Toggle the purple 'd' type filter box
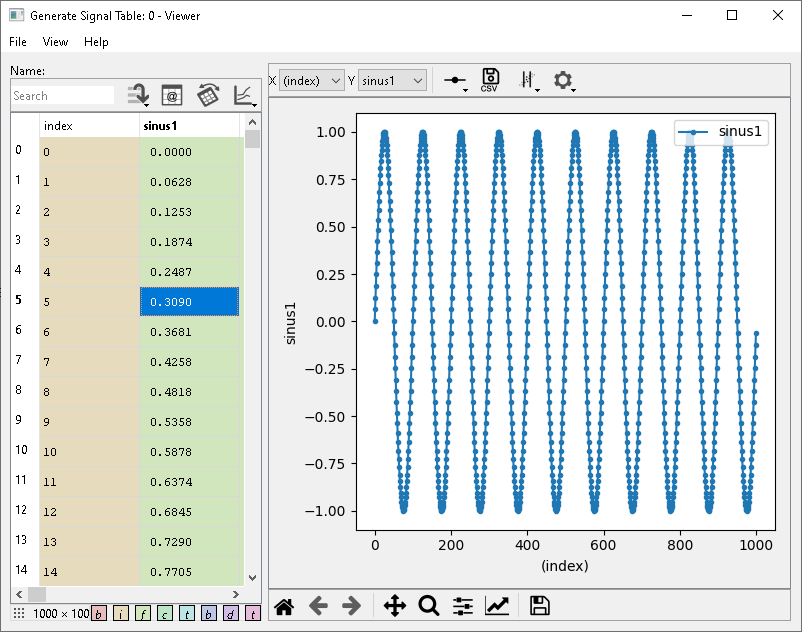 231,613
